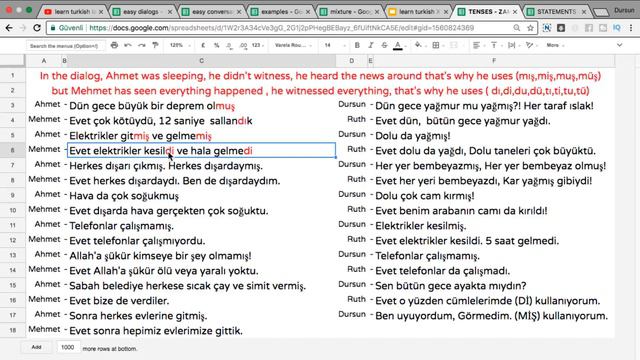640x360 pixels.
Task: Open the horizontal align dropdown
Action: tap(477, 45)
